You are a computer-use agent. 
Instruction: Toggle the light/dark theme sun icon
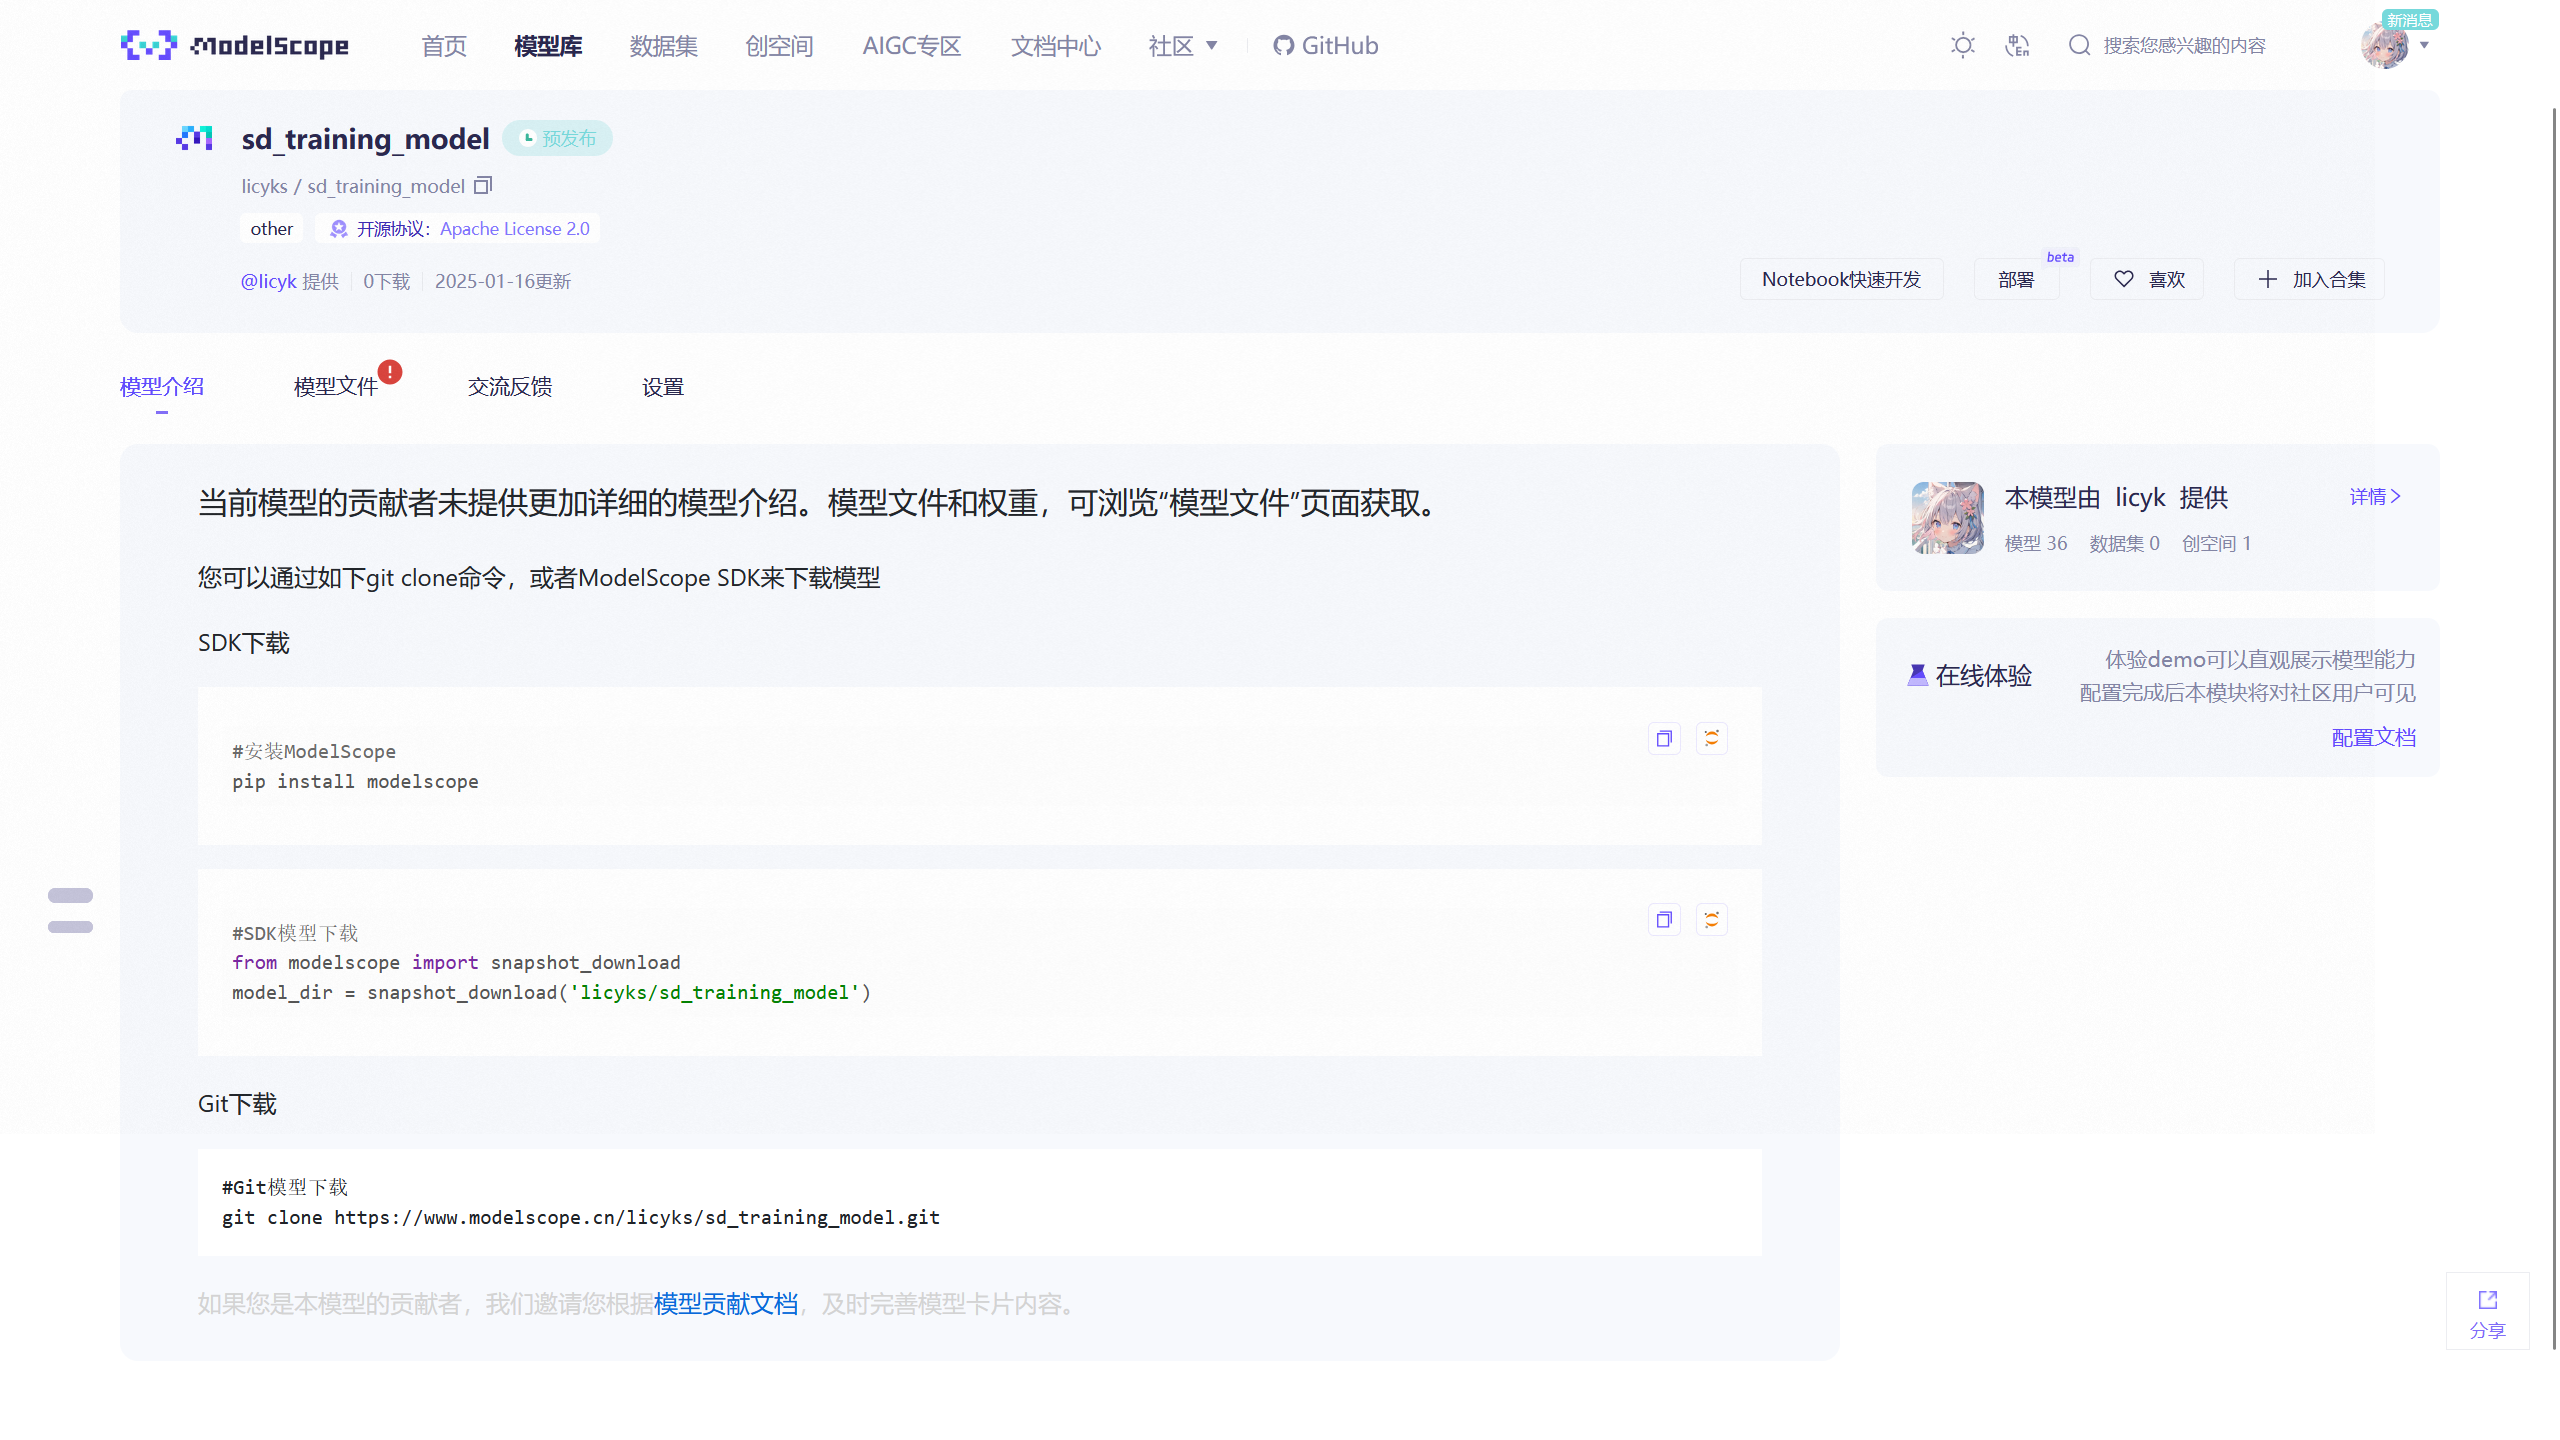pyautogui.click(x=1962, y=45)
